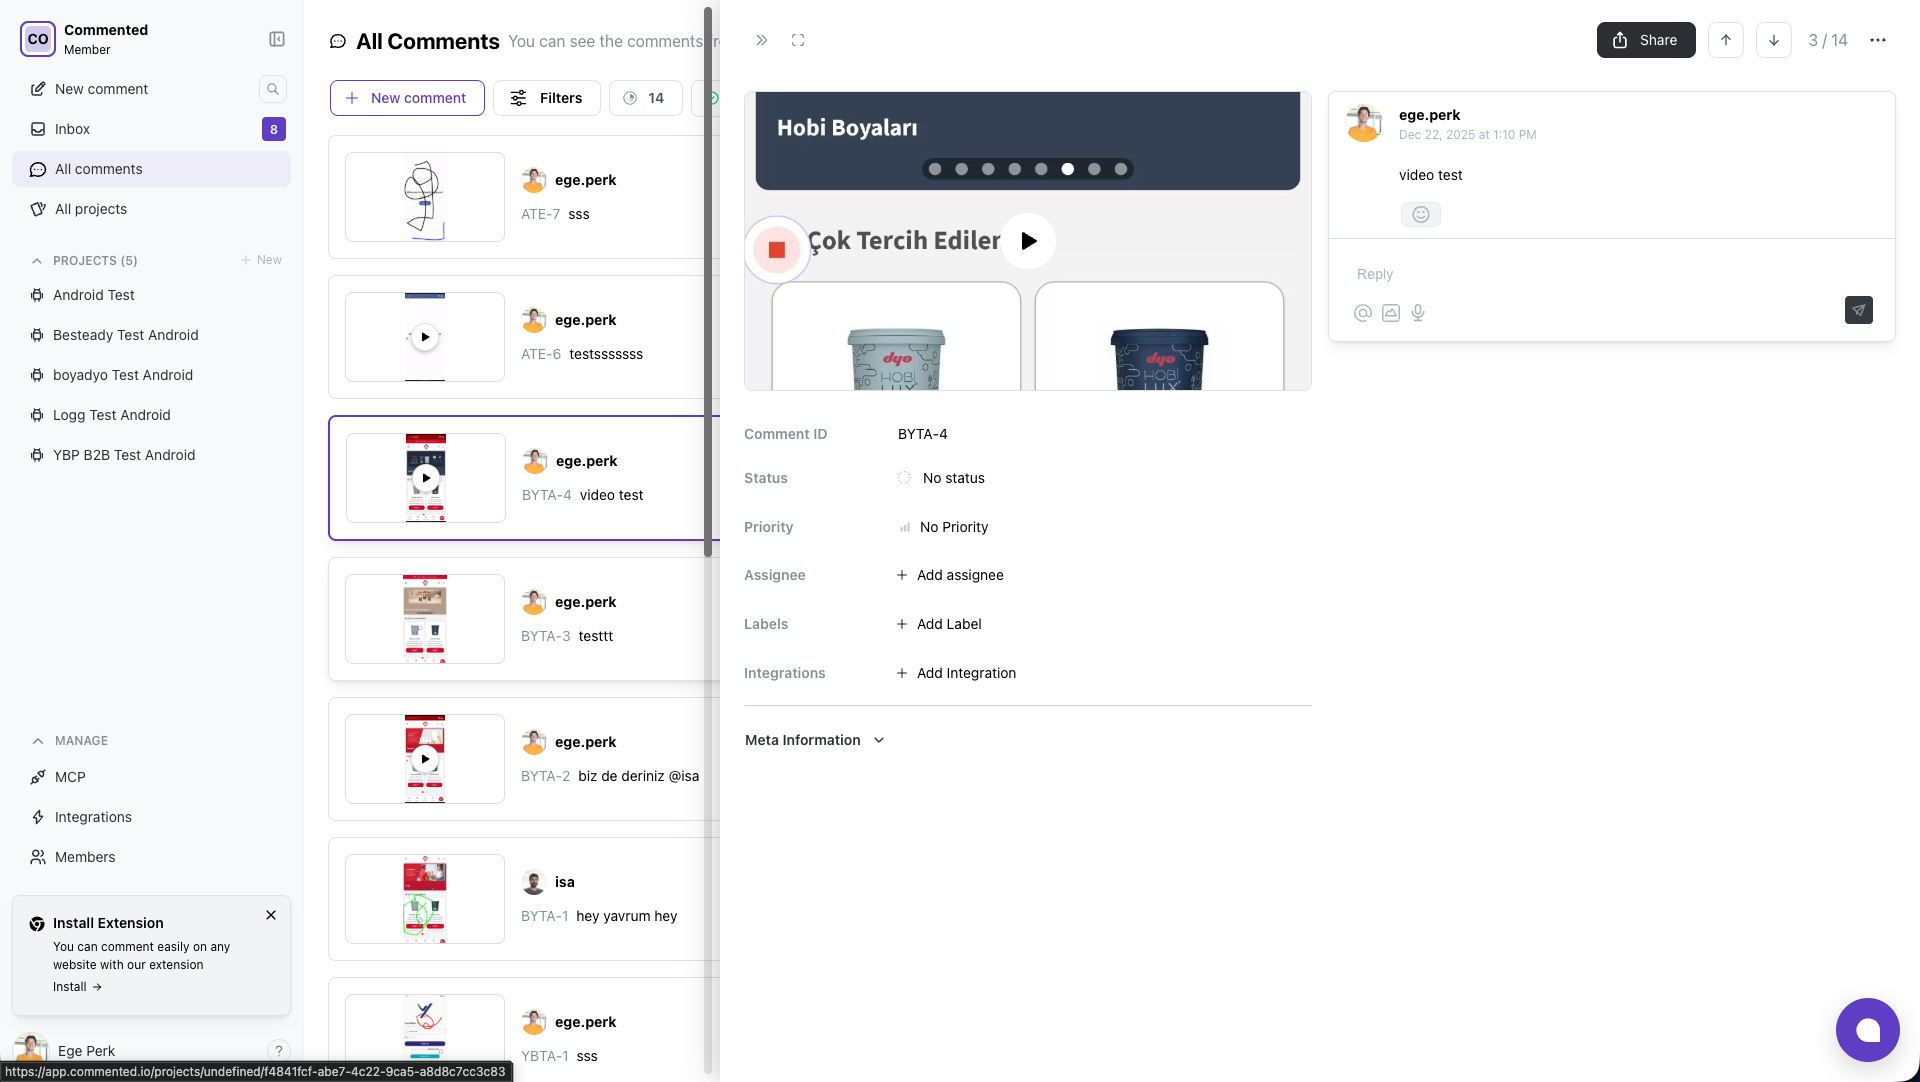
Task: Open Members under Manage
Action: coord(151,857)
